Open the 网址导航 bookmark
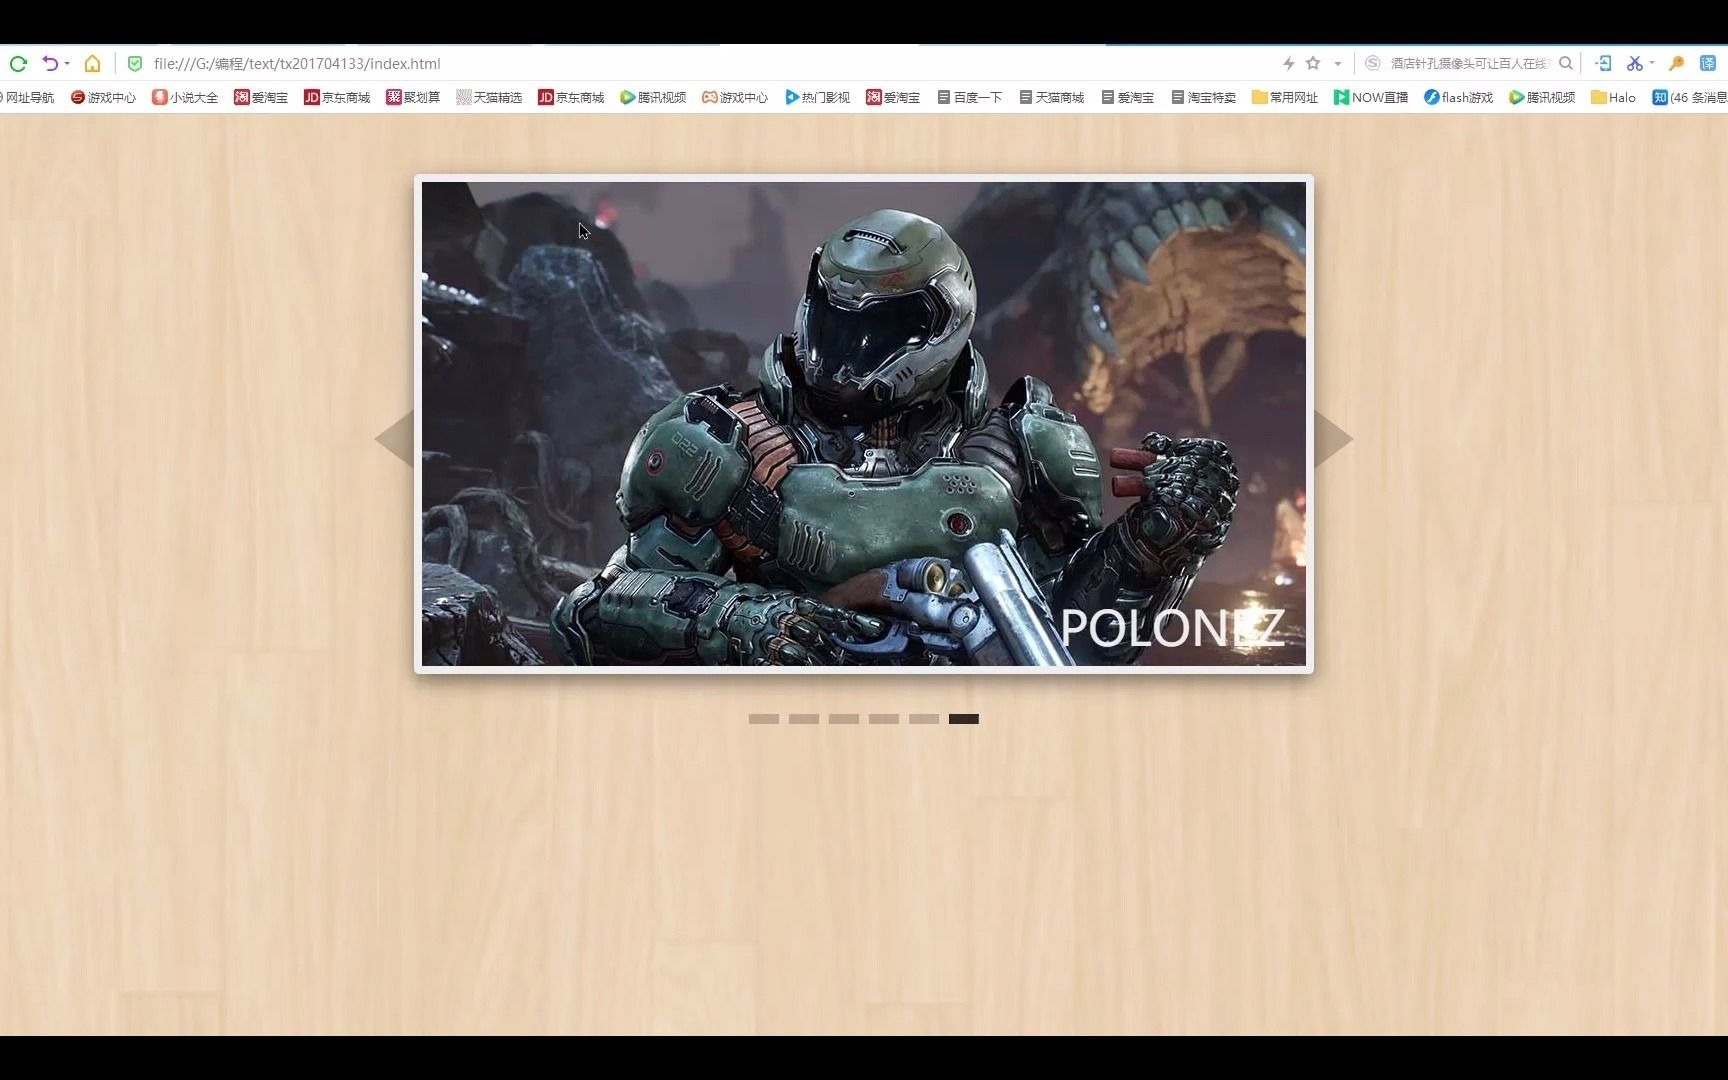 pos(27,98)
